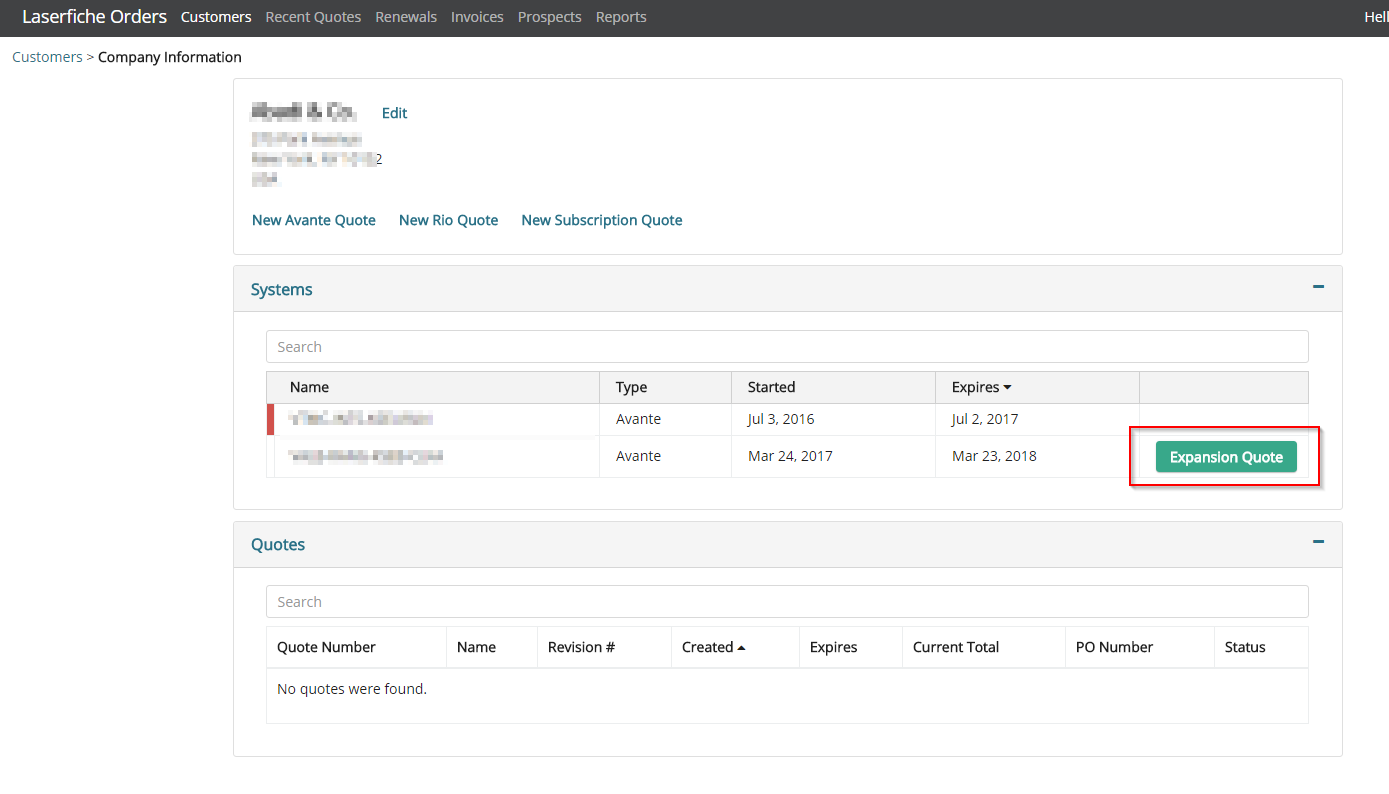Start a New Subscription Quote
The image size is (1389, 794).
coord(602,220)
